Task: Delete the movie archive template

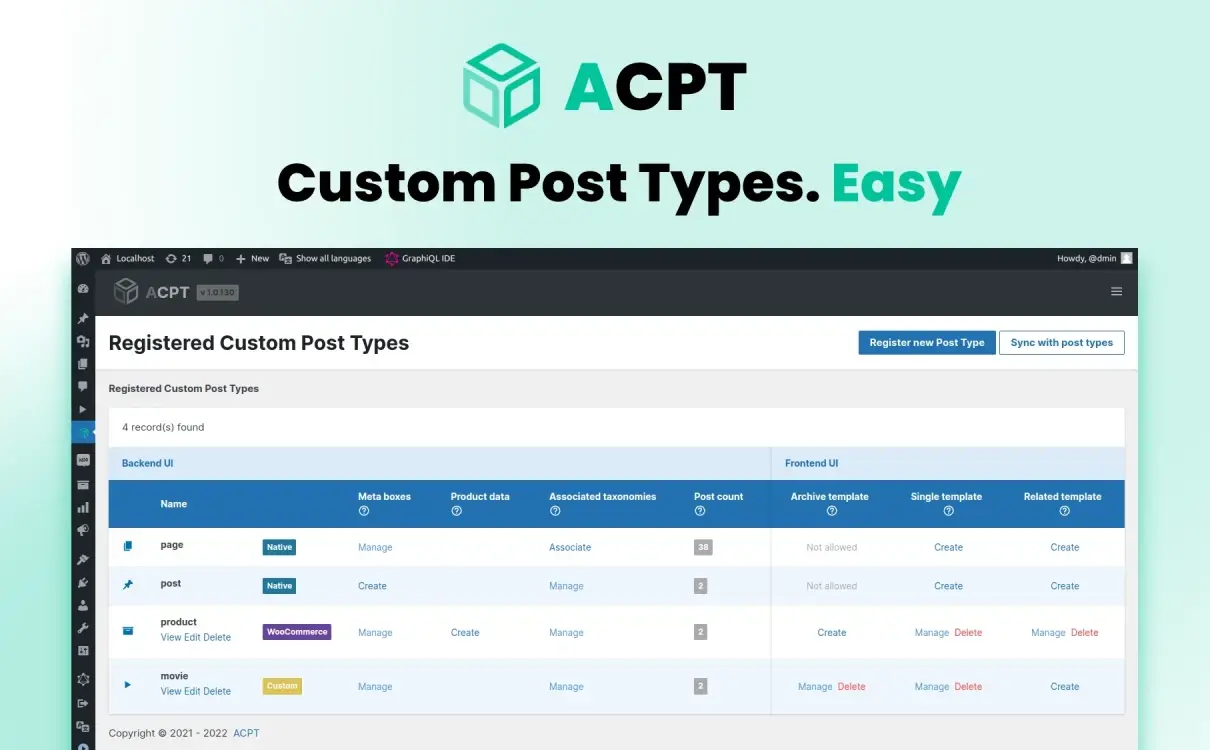Action: pyautogui.click(x=851, y=686)
